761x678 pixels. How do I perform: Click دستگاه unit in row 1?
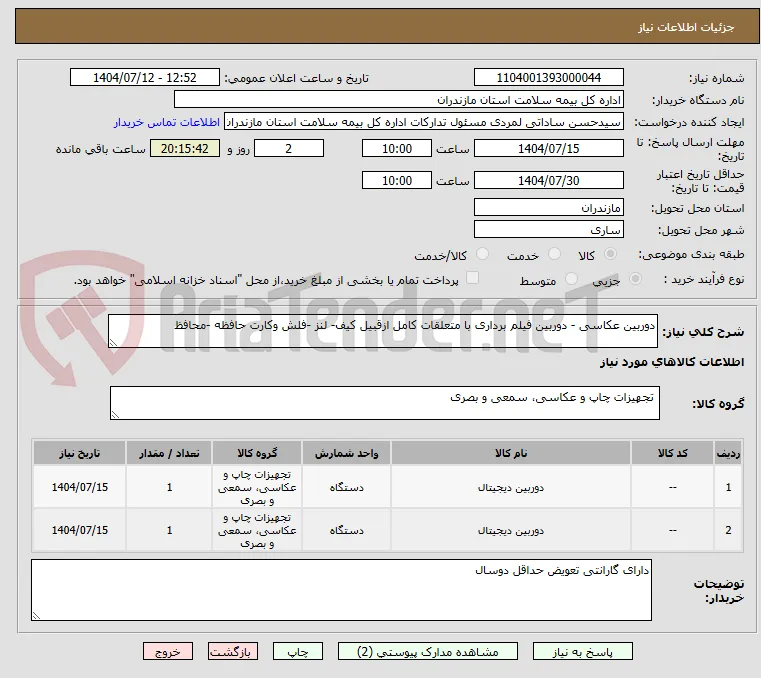346,487
